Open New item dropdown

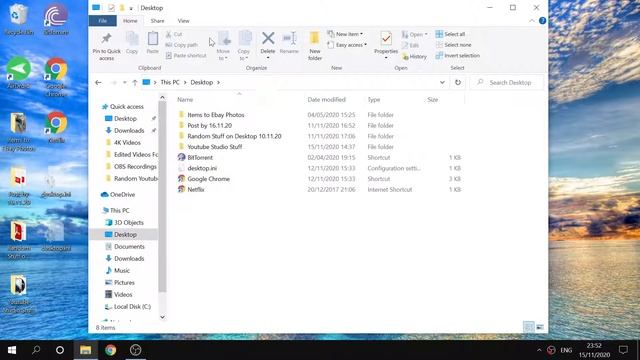tap(345, 34)
